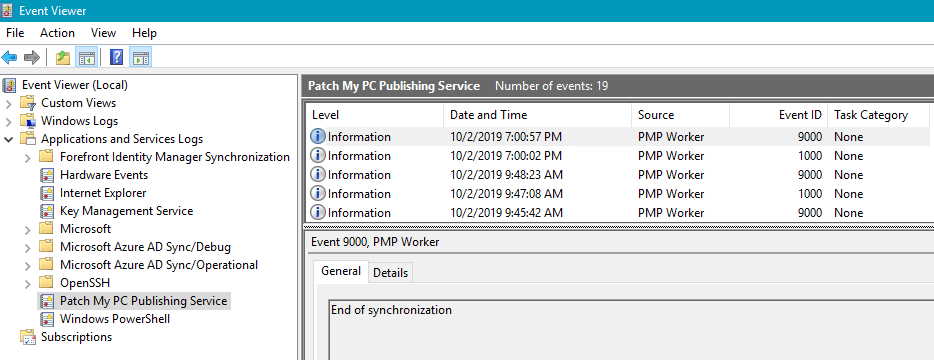This screenshot has width=934, height=360.
Task: Expand the Custom Views node
Action: [8, 103]
